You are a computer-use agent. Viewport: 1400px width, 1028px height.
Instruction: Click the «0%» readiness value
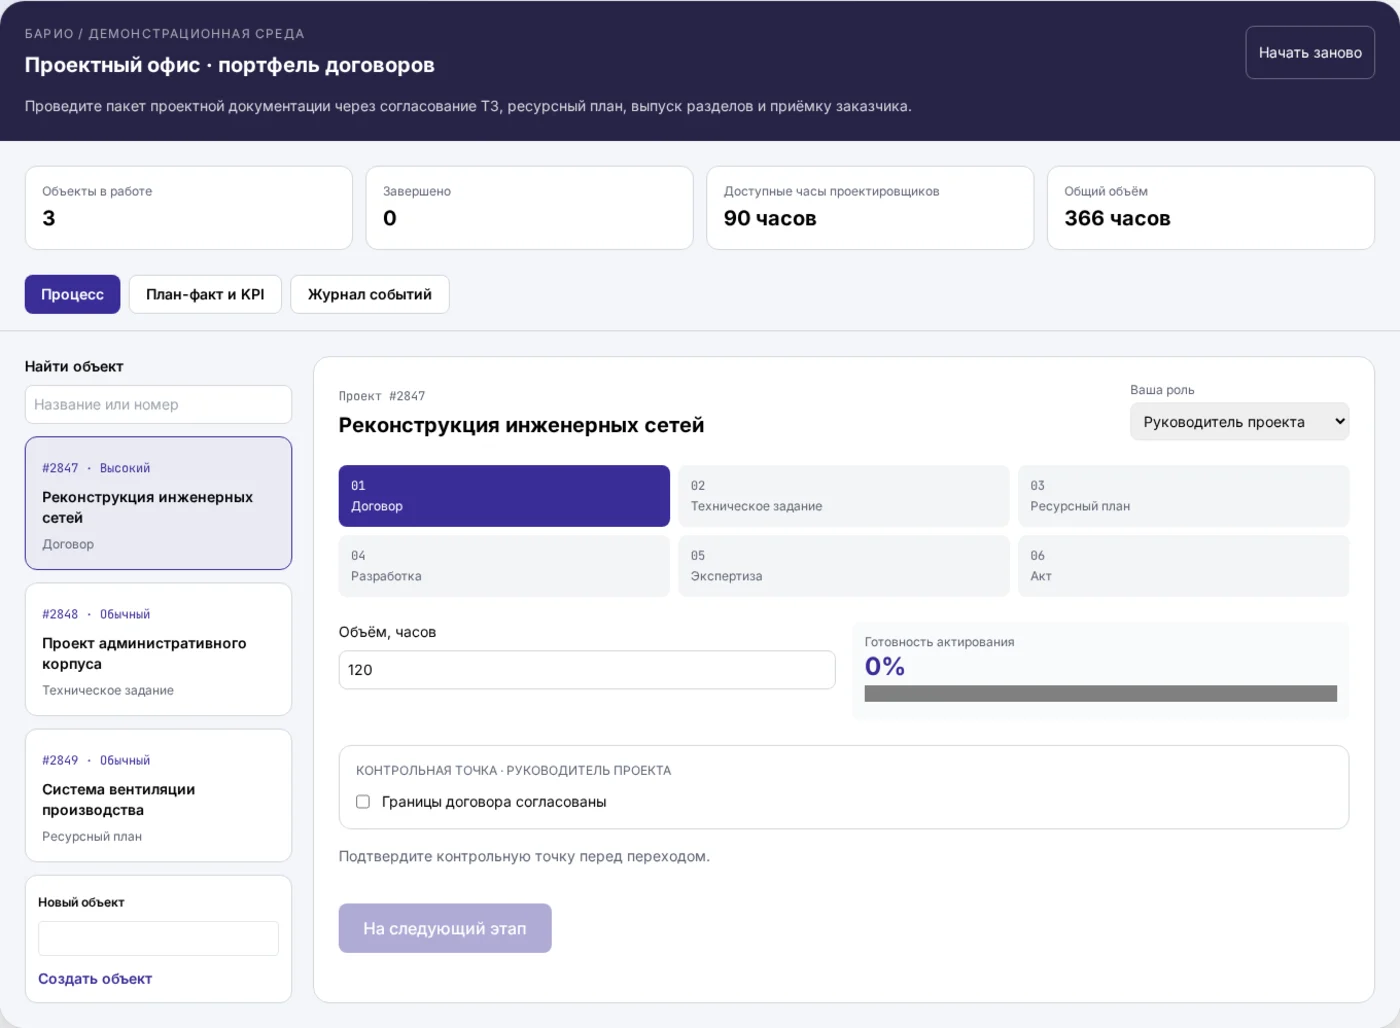pyautogui.click(x=885, y=667)
